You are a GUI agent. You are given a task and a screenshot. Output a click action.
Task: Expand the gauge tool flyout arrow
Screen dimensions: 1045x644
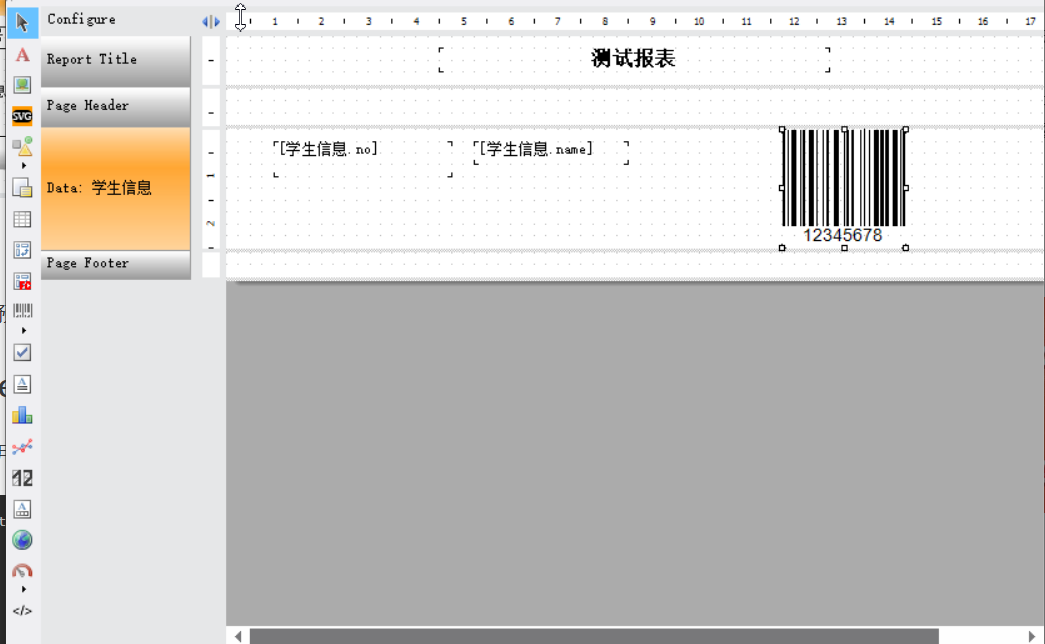(24, 589)
